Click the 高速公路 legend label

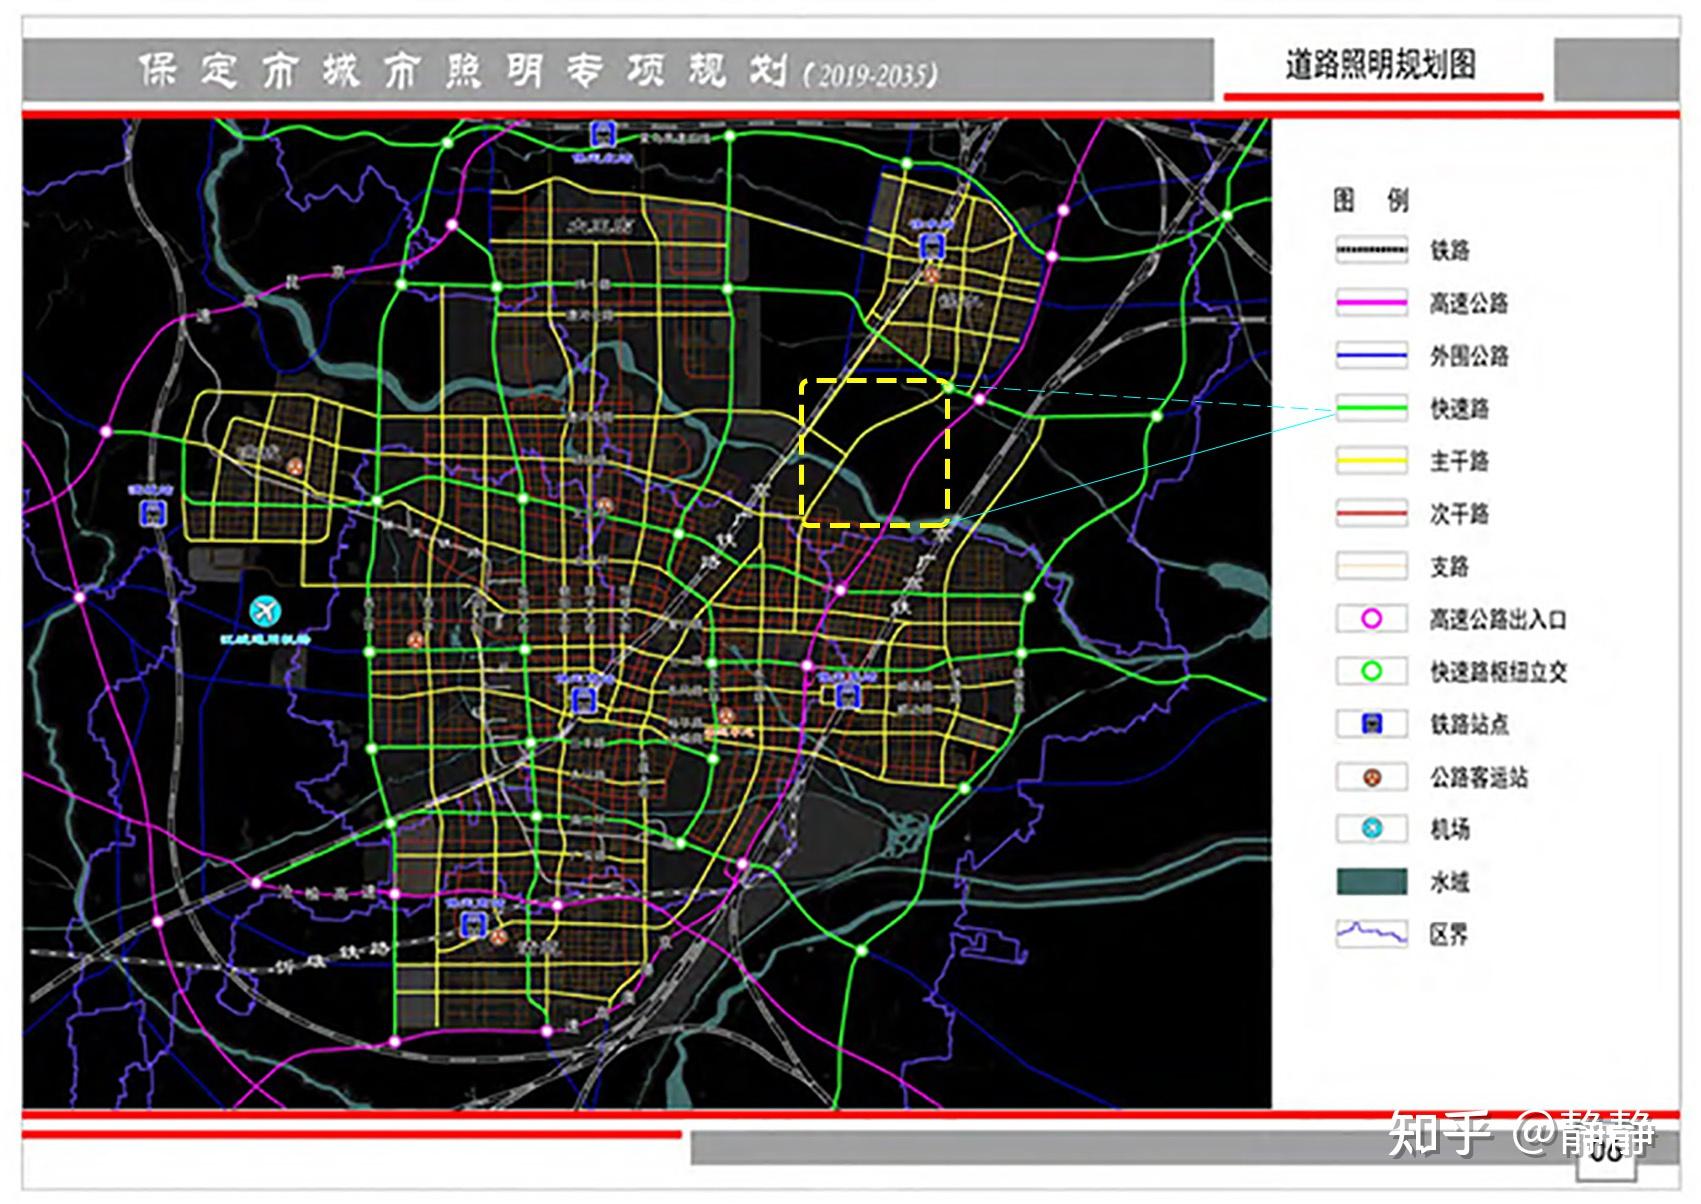[1468, 303]
